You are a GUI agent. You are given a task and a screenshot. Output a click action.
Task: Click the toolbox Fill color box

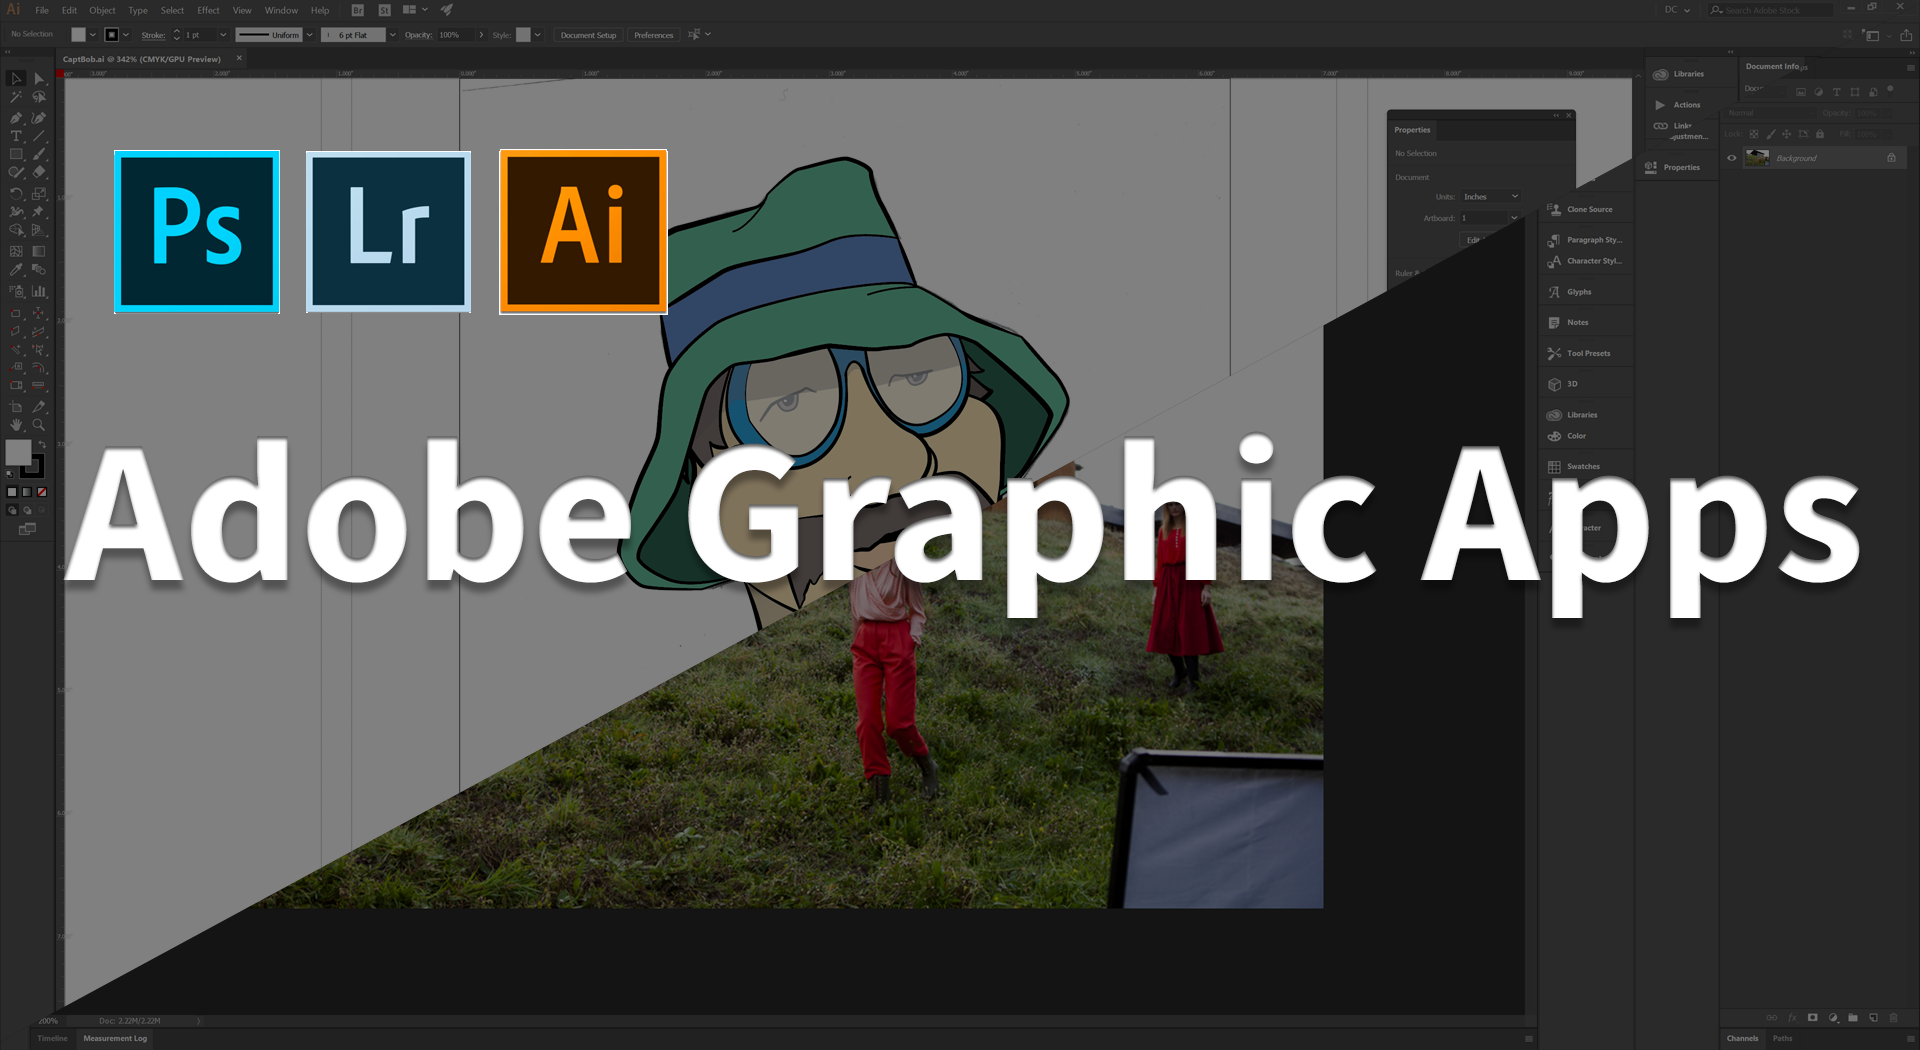point(18,453)
